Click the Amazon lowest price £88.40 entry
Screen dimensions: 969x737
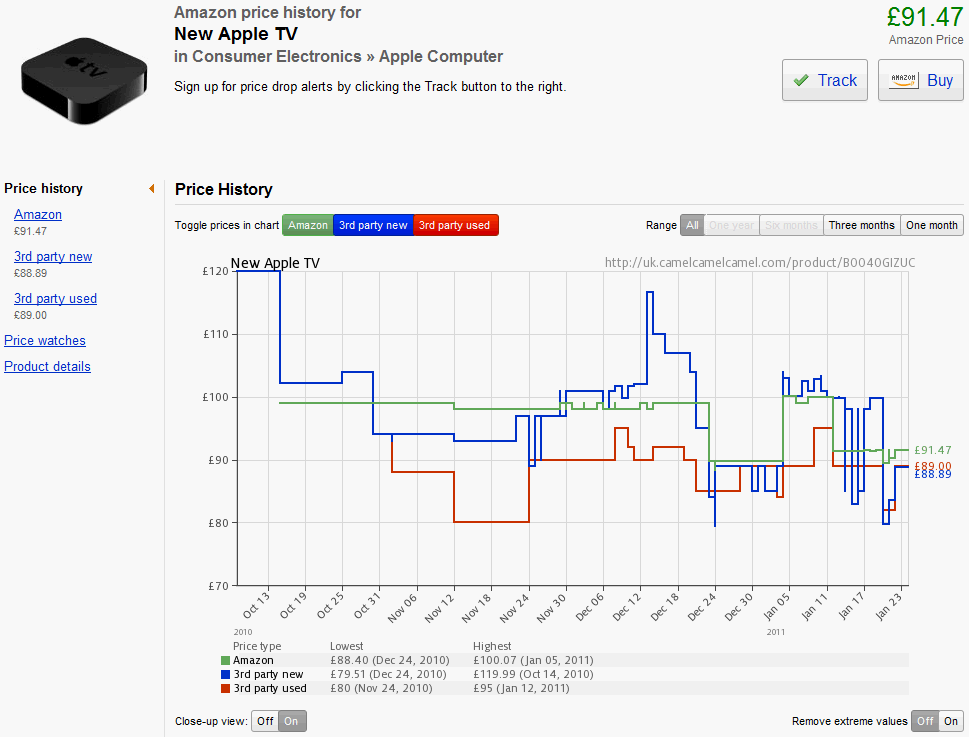click(x=390, y=660)
